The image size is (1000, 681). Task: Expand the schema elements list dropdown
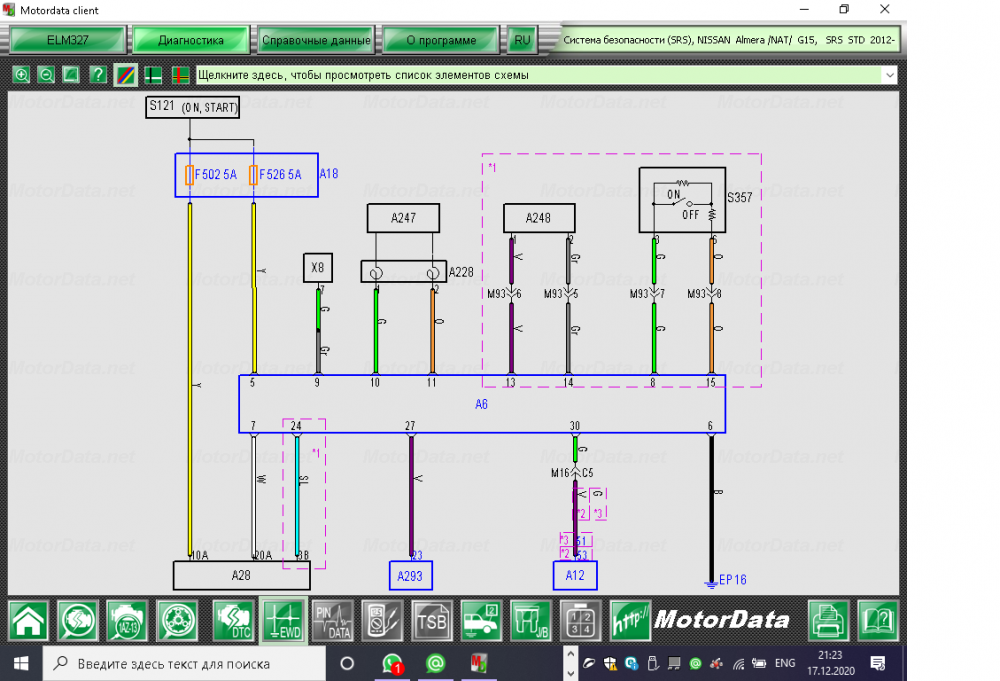[x=889, y=75]
